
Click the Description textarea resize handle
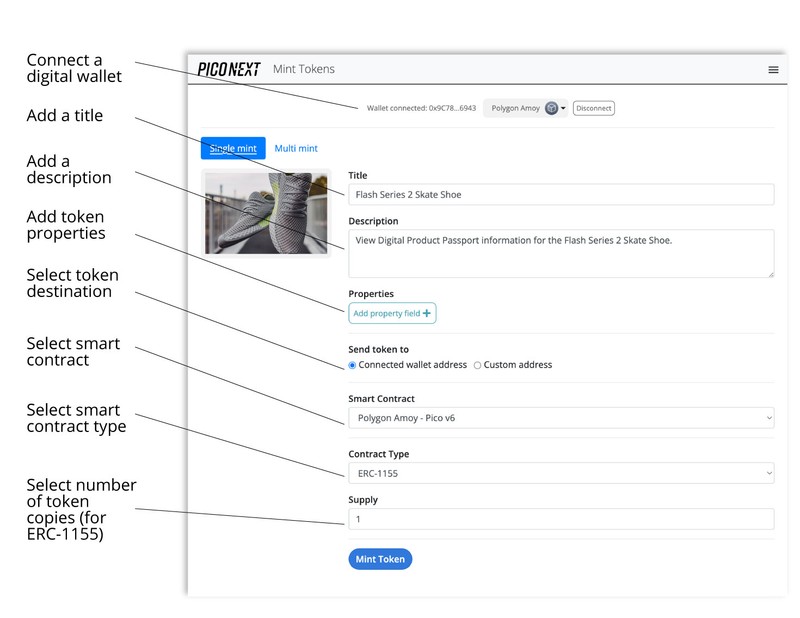point(769,273)
